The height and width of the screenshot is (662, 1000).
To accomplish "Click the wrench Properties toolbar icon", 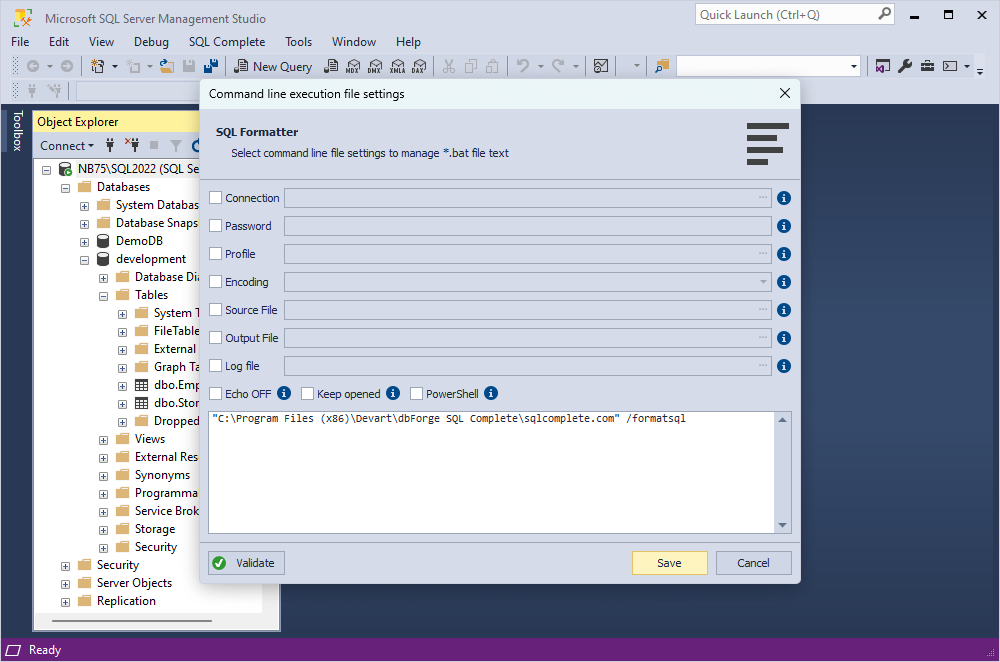I will coord(905,66).
